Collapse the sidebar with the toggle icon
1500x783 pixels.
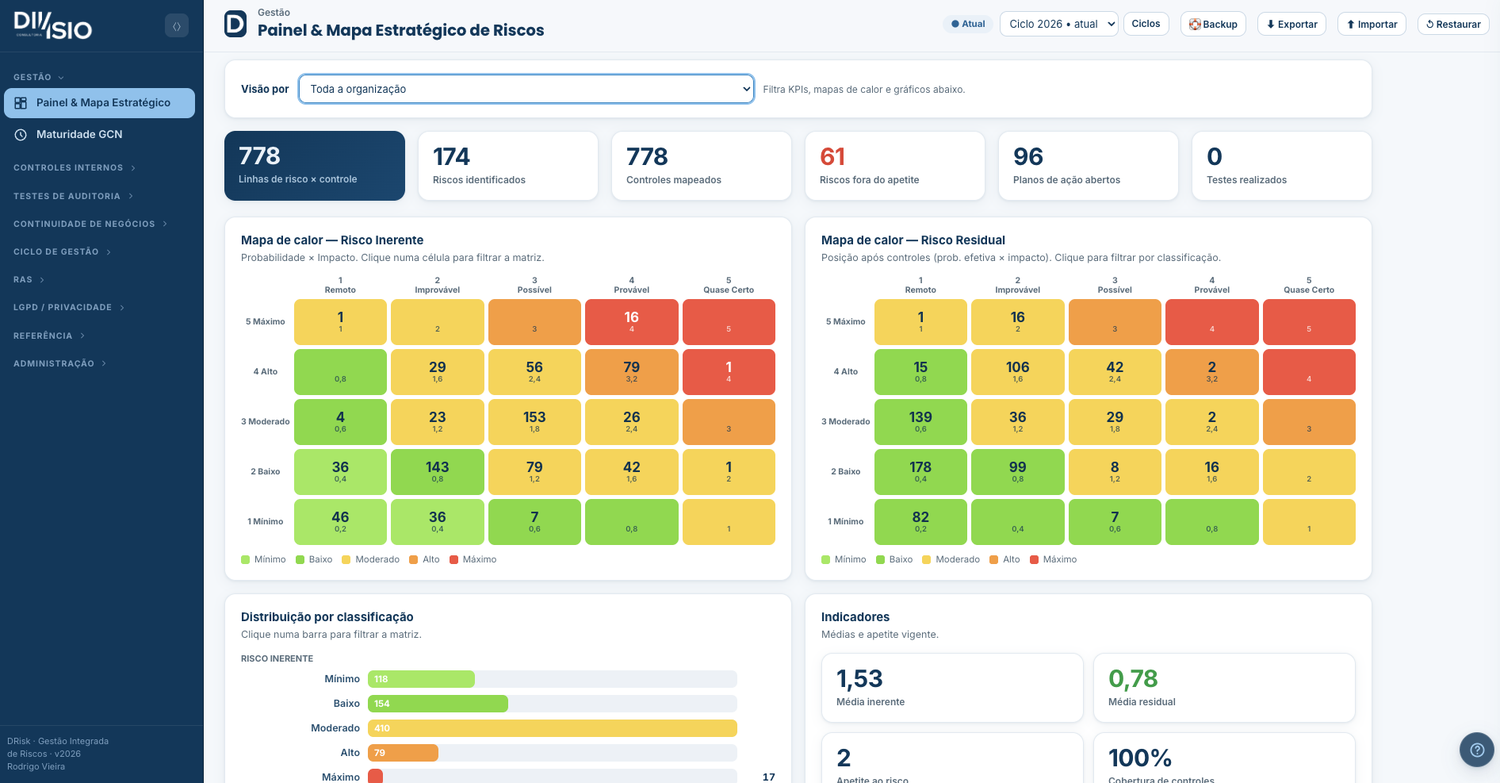[x=176, y=26]
